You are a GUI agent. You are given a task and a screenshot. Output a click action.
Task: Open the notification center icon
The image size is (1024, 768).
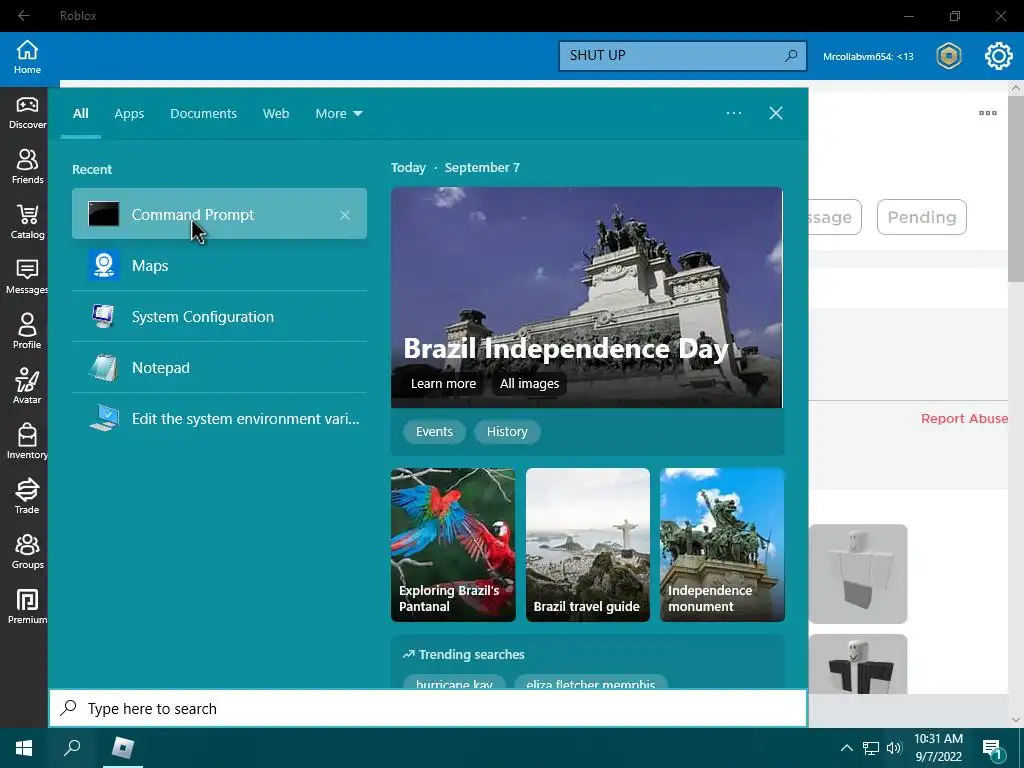(993, 749)
